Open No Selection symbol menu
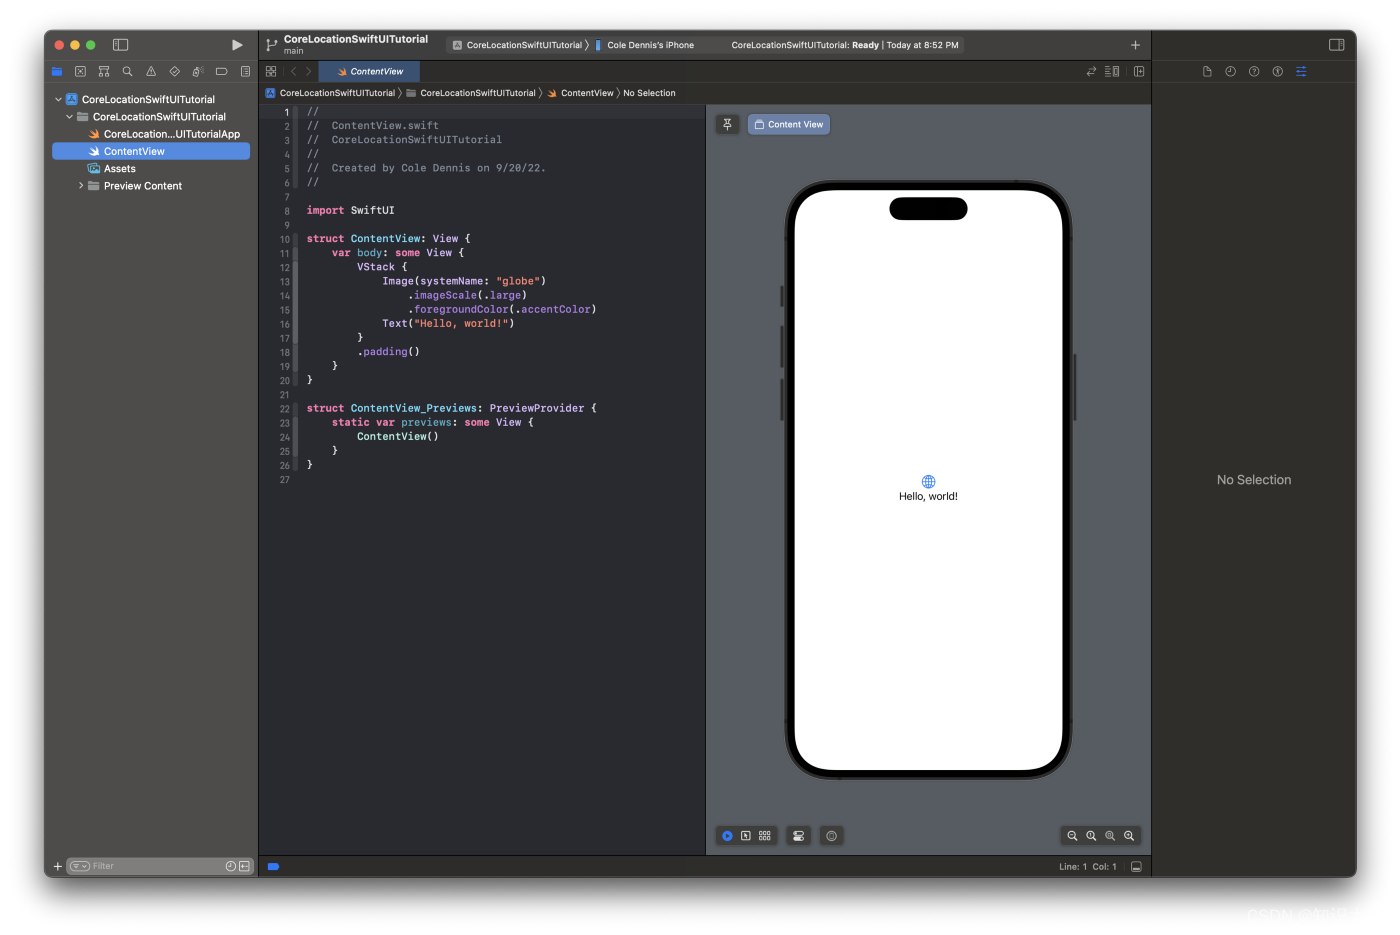1400x935 pixels. click(649, 93)
